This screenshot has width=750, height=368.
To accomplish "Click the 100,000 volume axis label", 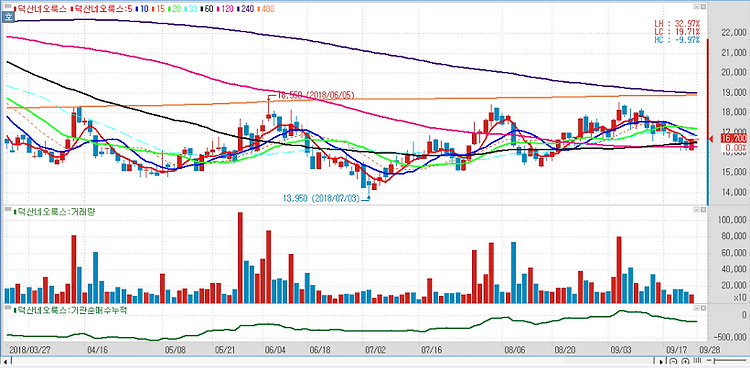I will (x=732, y=220).
